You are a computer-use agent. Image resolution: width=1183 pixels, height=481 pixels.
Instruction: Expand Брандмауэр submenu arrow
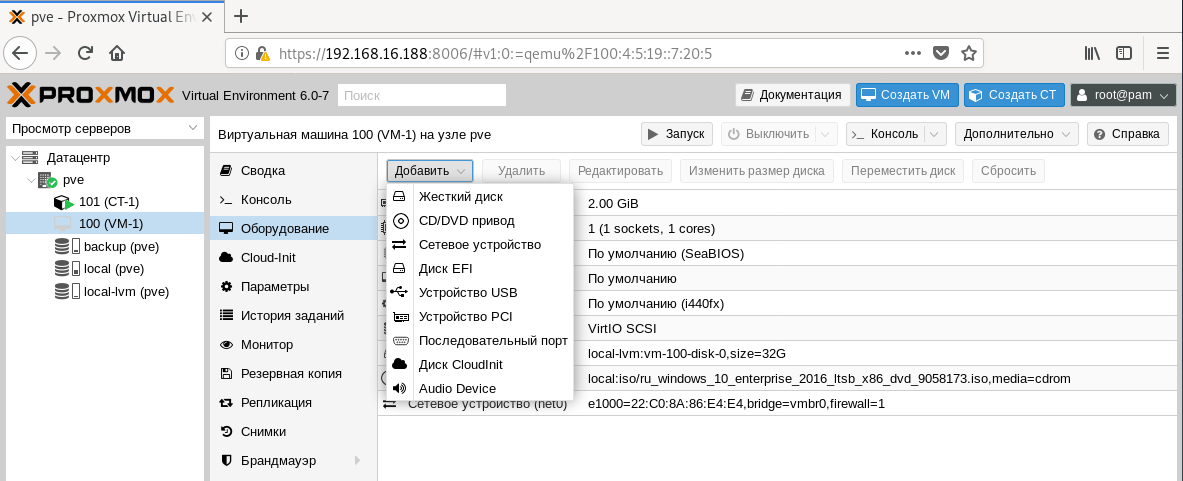(x=357, y=461)
